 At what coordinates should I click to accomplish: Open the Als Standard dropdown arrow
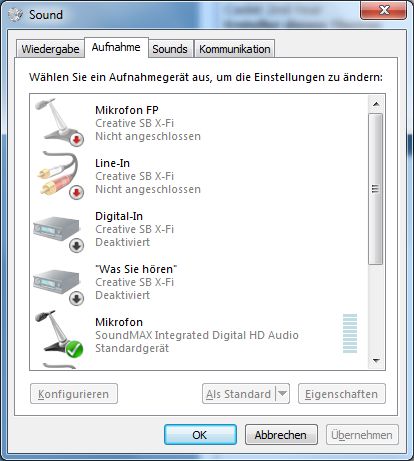[x=282, y=394]
